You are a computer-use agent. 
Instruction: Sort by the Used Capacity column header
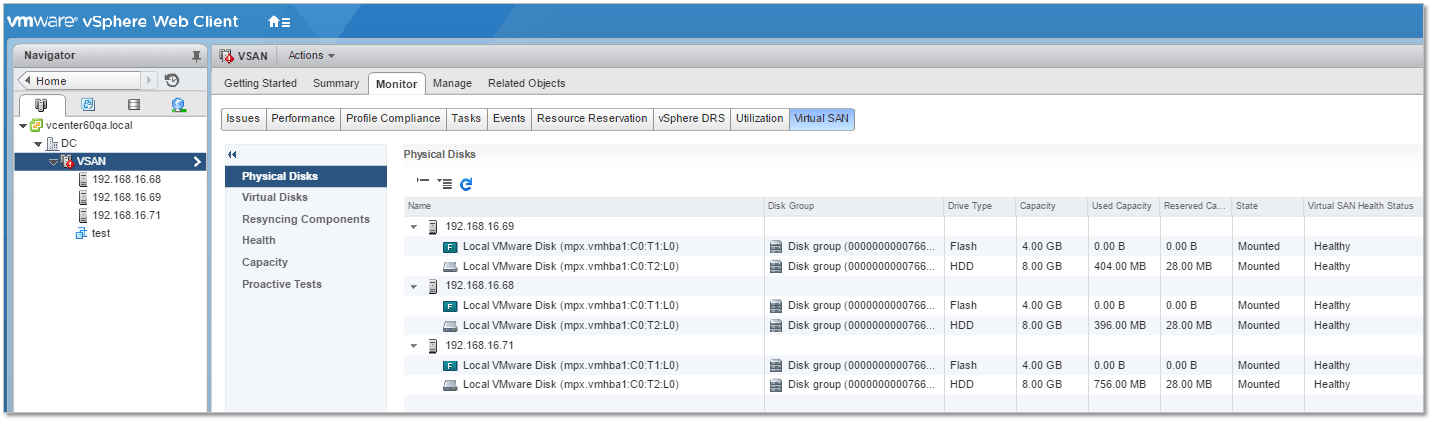pos(1124,206)
